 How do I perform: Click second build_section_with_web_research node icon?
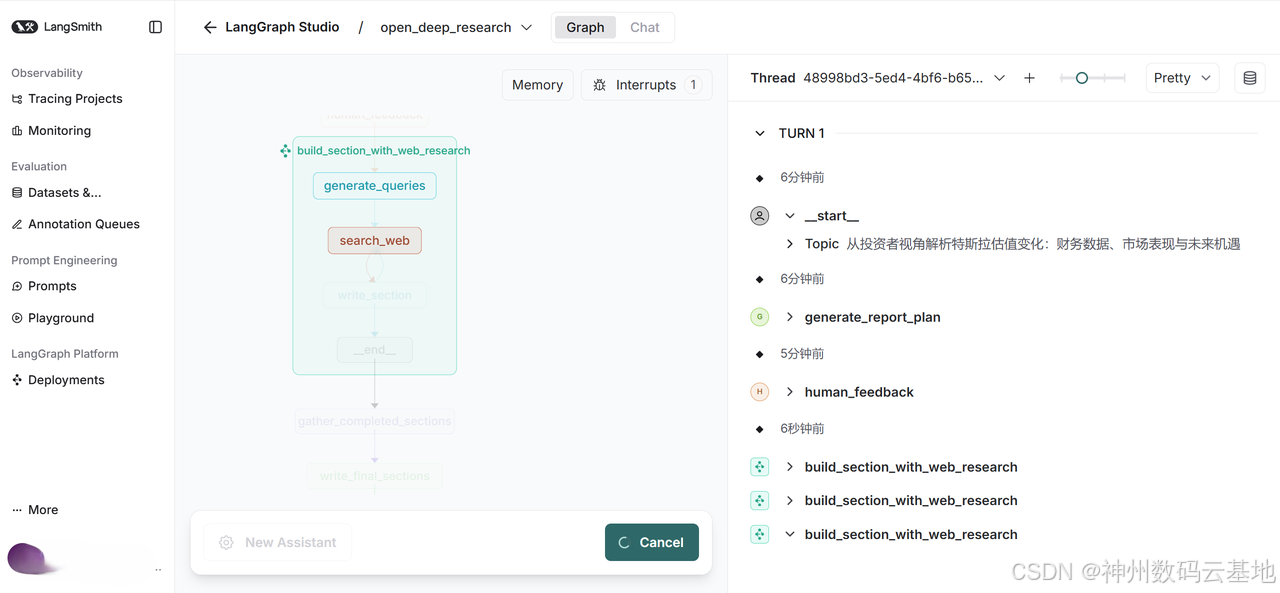tap(760, 501)
